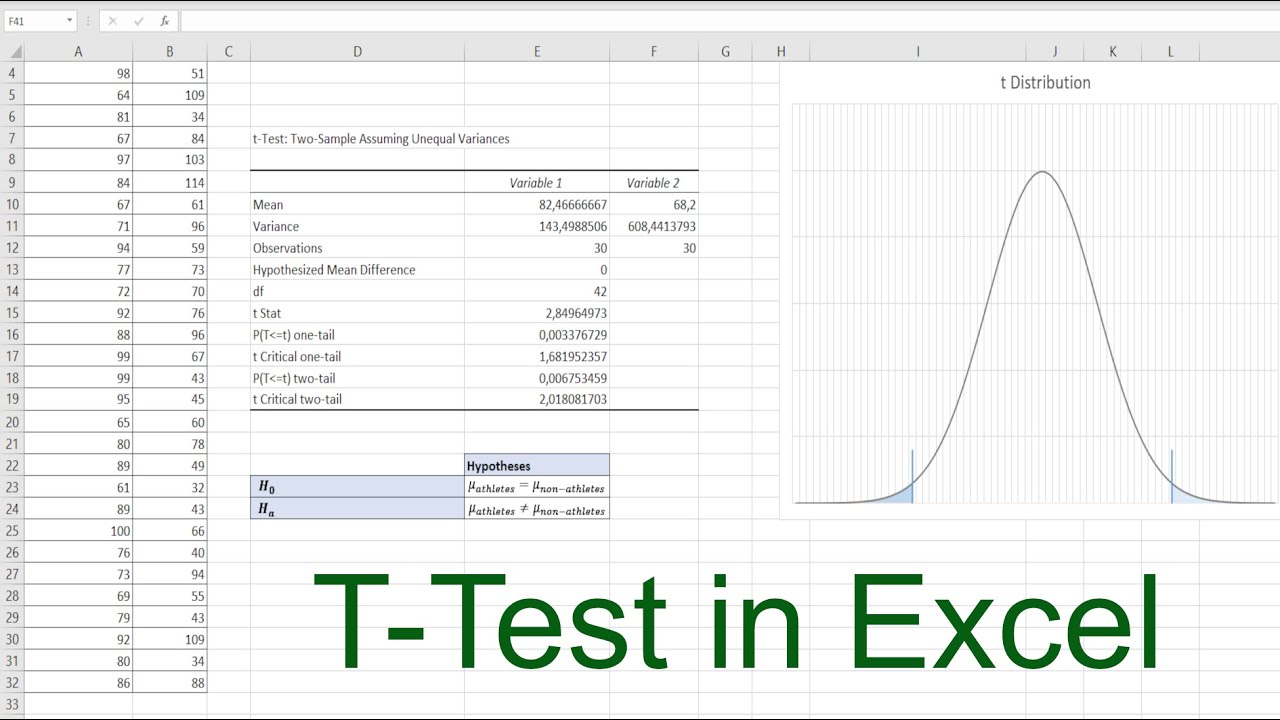Select t Stat value 2,84964973

point(537,313)
